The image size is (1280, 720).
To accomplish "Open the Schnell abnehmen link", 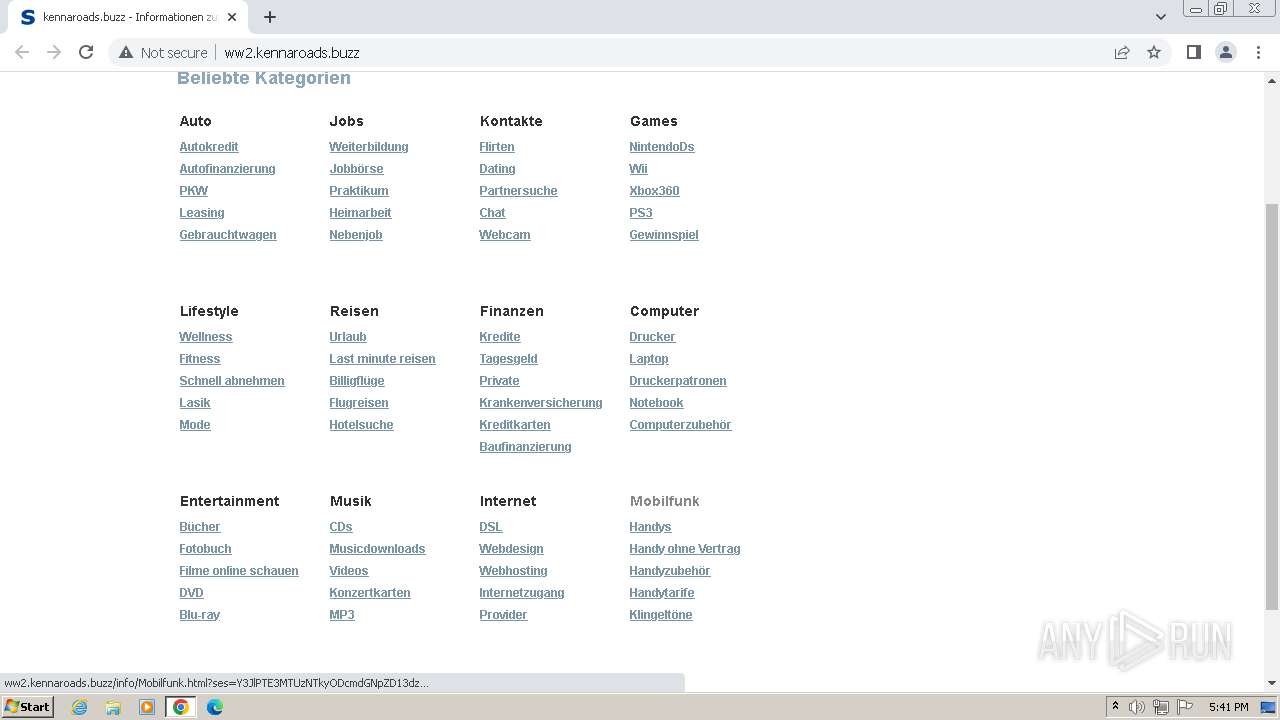I will tap(232, 381).
